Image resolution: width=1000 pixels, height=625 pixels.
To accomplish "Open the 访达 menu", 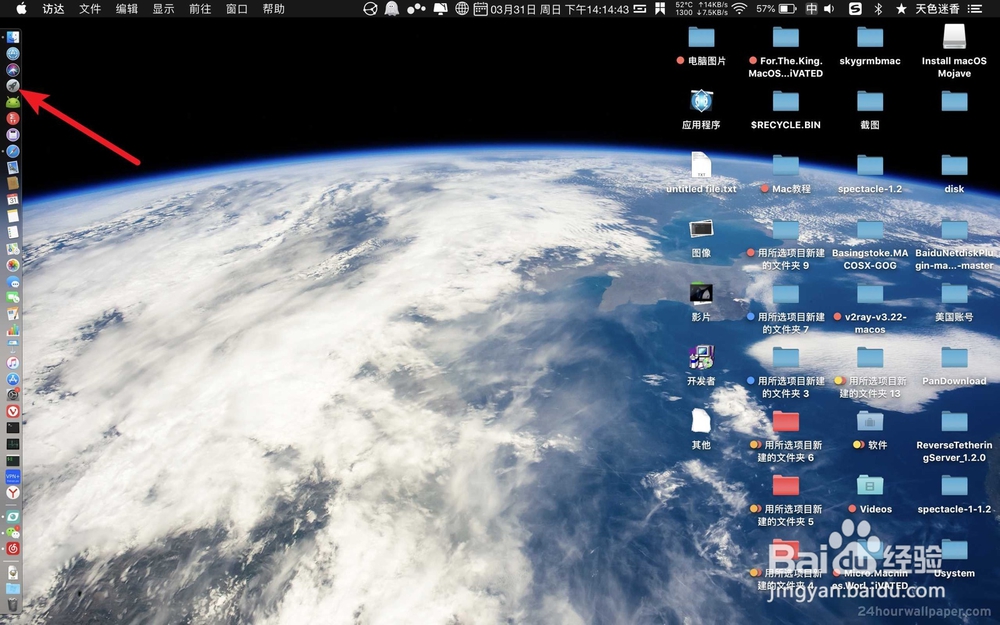I will pos(54,9).
